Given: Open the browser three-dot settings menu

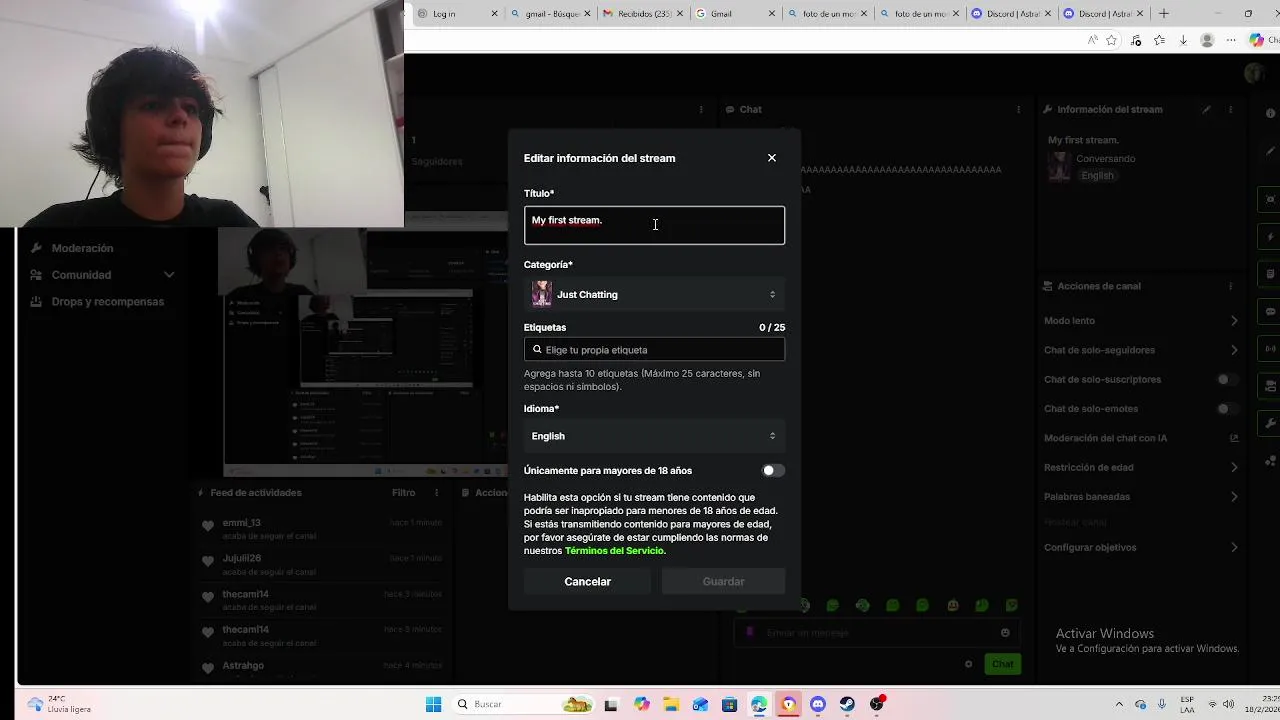Looking at the screenshot, I should tap(1231, 41).
